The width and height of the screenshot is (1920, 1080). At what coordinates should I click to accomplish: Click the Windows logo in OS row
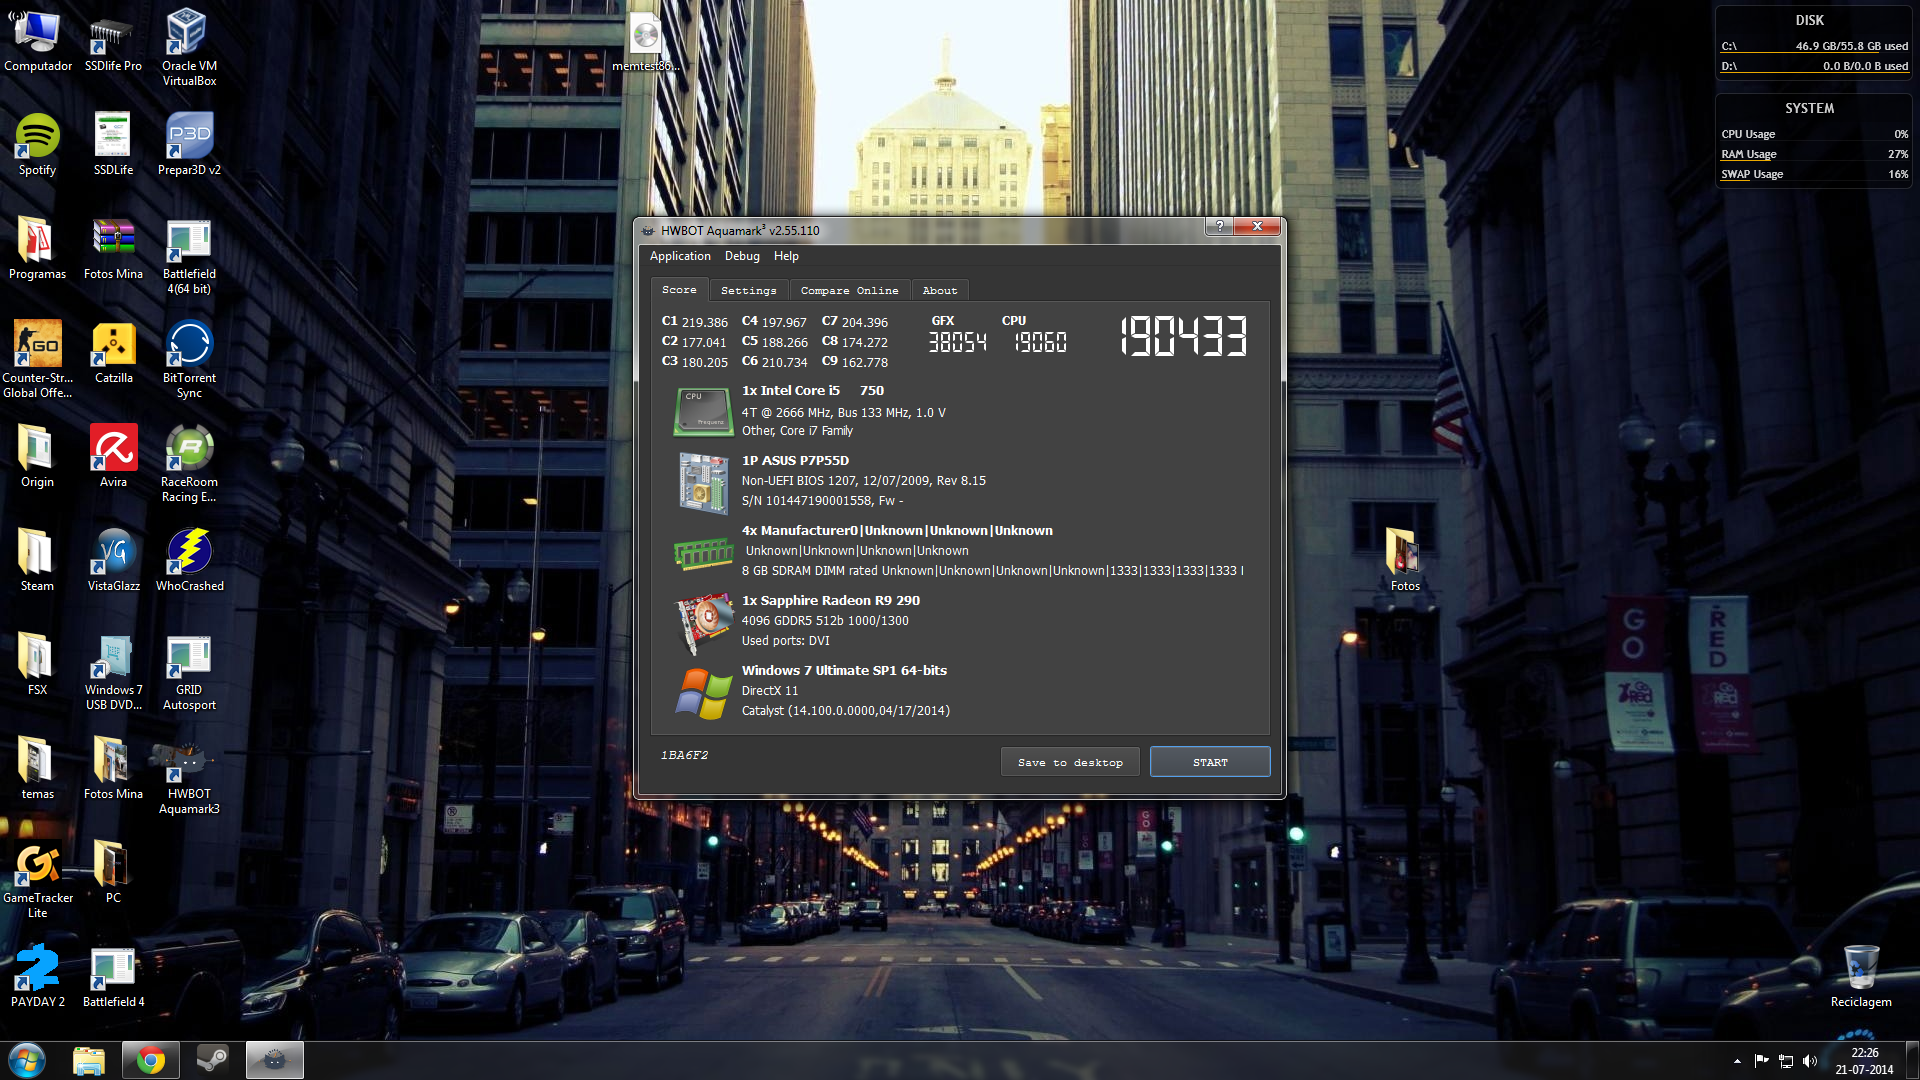[x=704, y=693]
